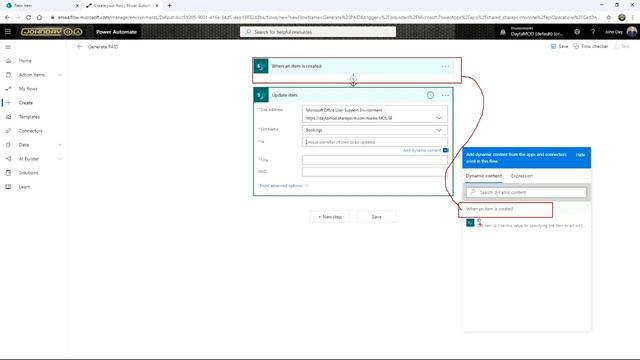Open help question mark icon
Image resolution: width=640 pixels, height=360 pixels.
[x=593, y=32]
